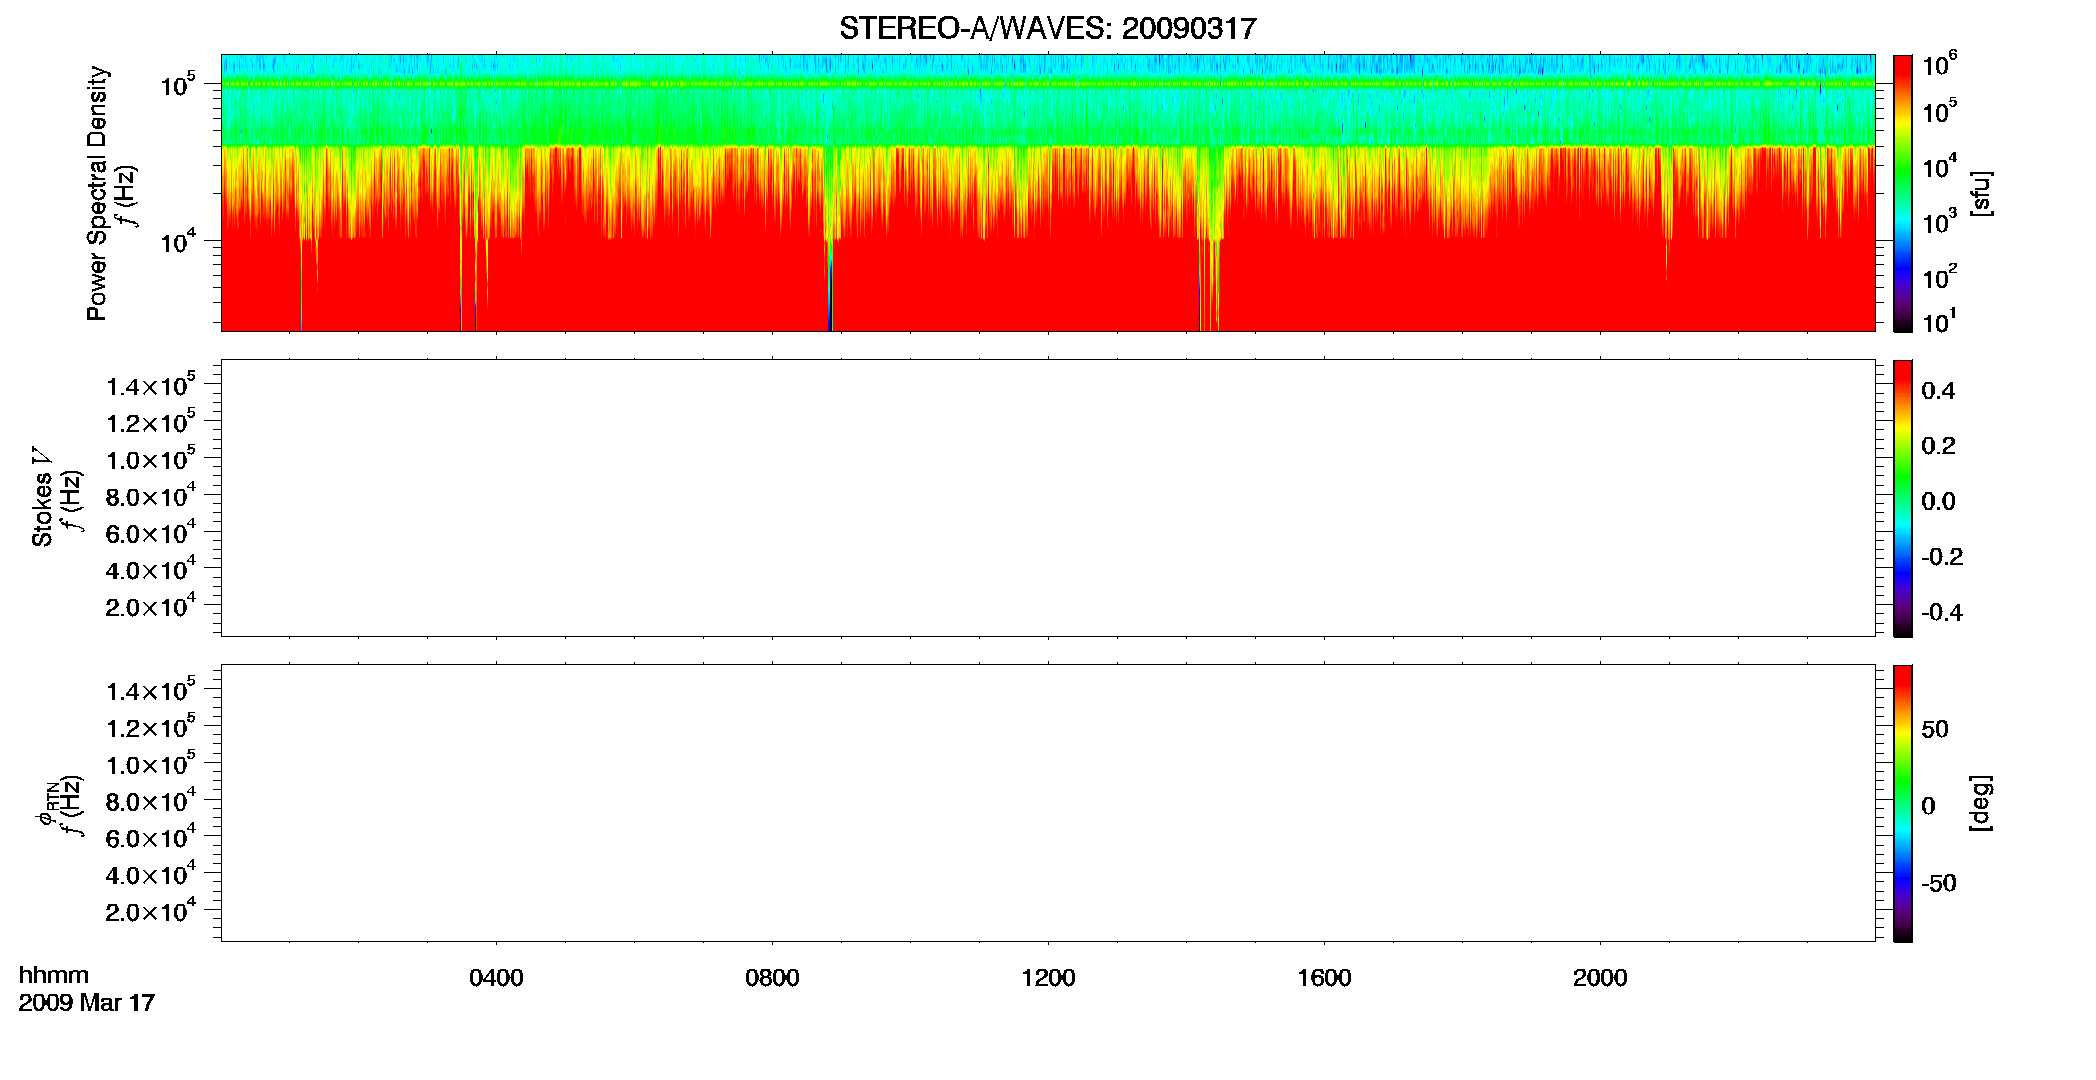Click the 1.0×10^5 tick in Stokes V panel
Screen dimensions: 2096x1080
(x=150, y=458)
